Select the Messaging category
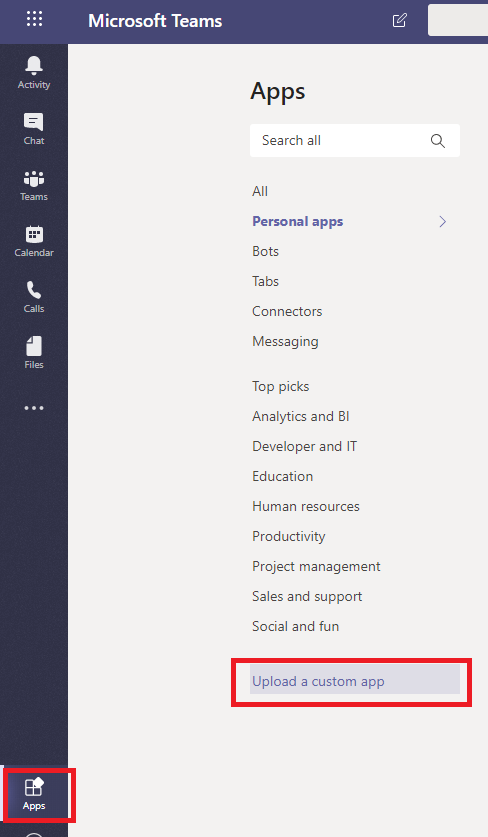This screenshot has height=837, width=488. [285, 342]
